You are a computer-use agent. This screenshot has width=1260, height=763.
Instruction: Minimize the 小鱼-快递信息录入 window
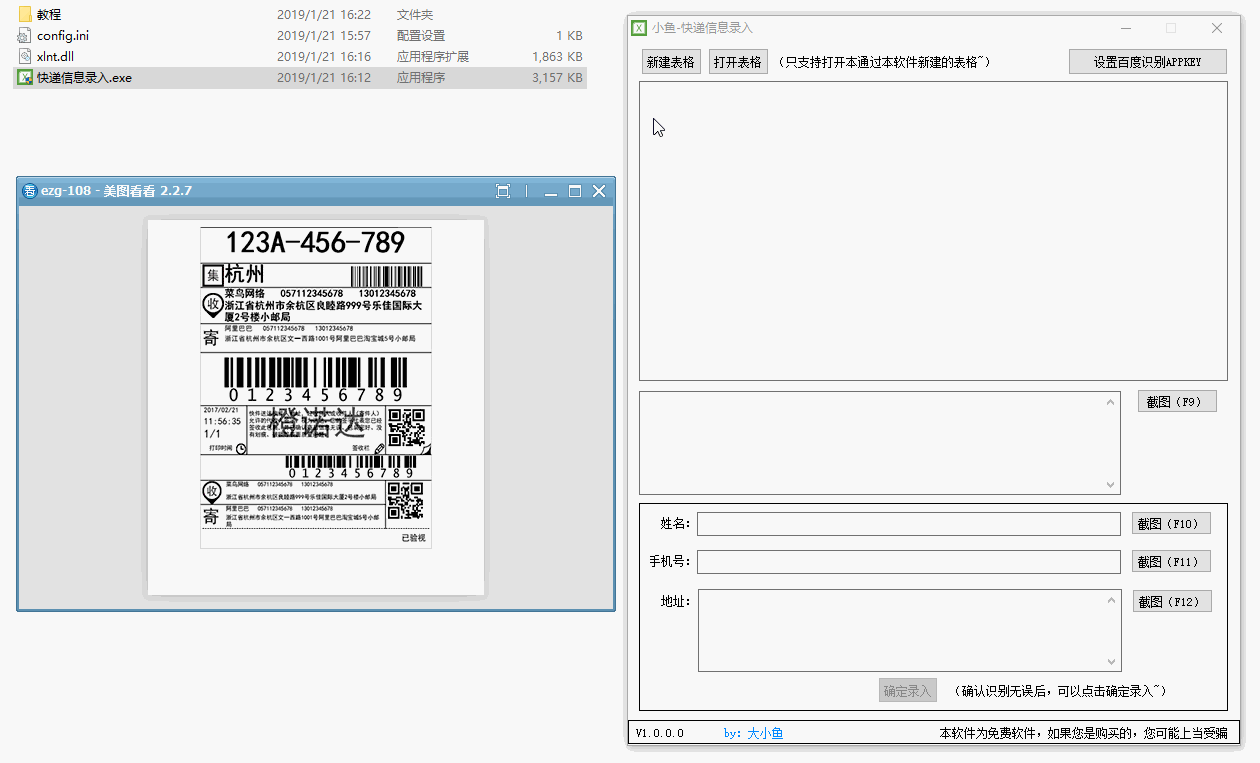pos(1125,28)
